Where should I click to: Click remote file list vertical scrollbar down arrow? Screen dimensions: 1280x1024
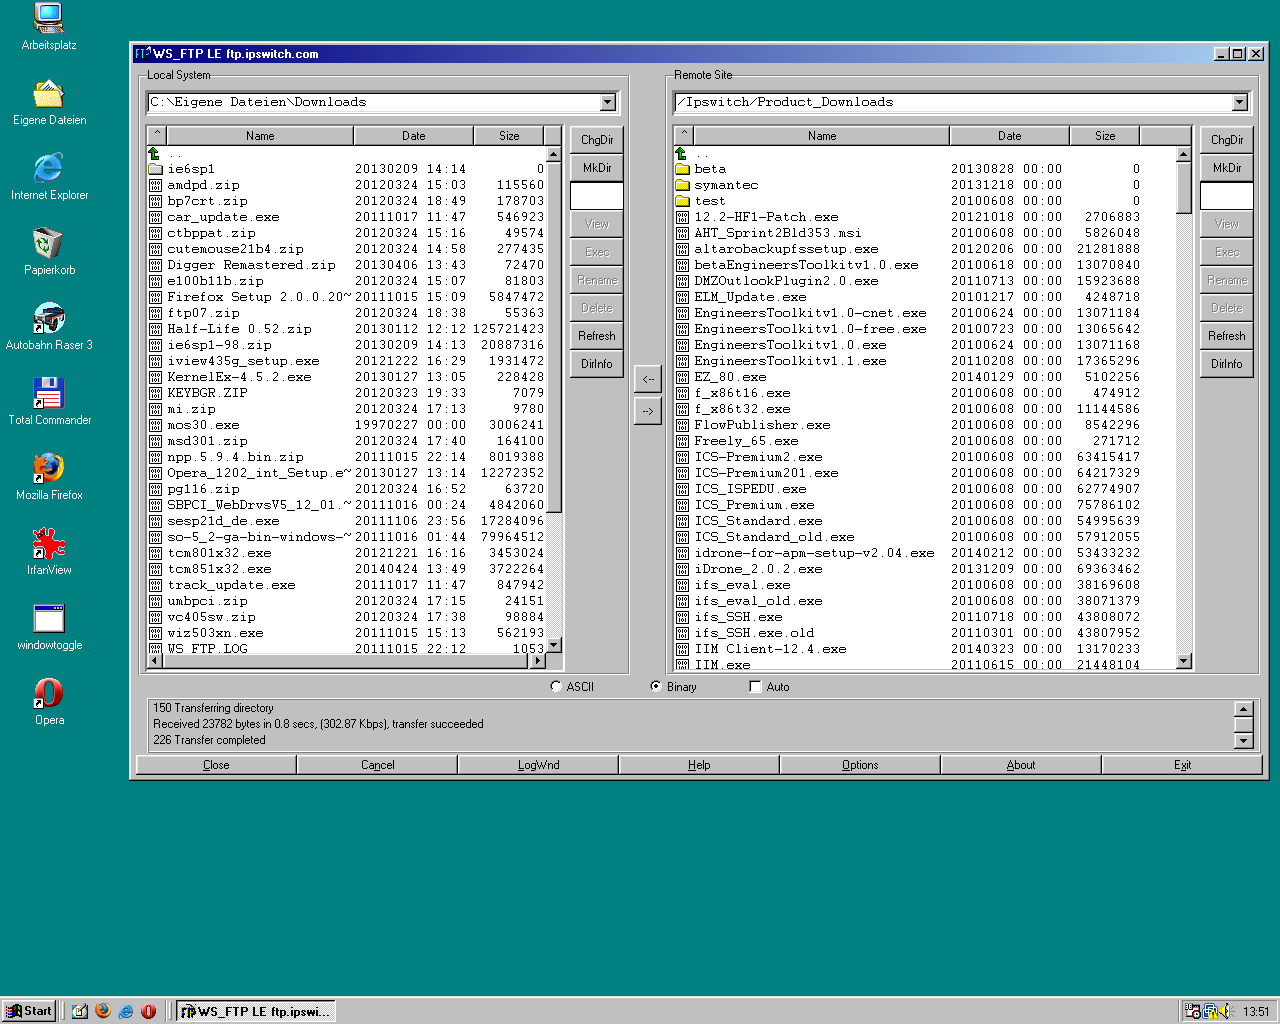[1184, 660]
